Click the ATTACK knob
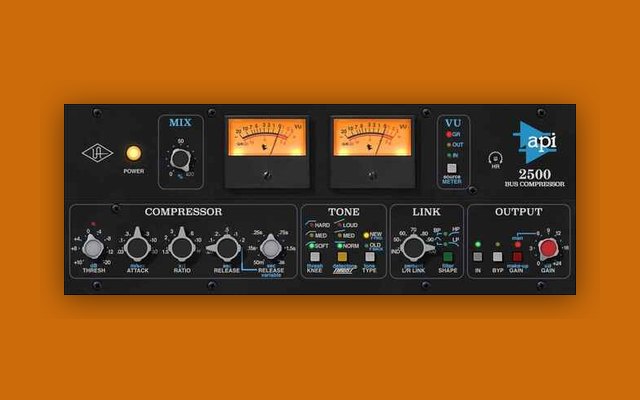Image resolution: width=640 pixels, height=400 pixels. [138, 246]
